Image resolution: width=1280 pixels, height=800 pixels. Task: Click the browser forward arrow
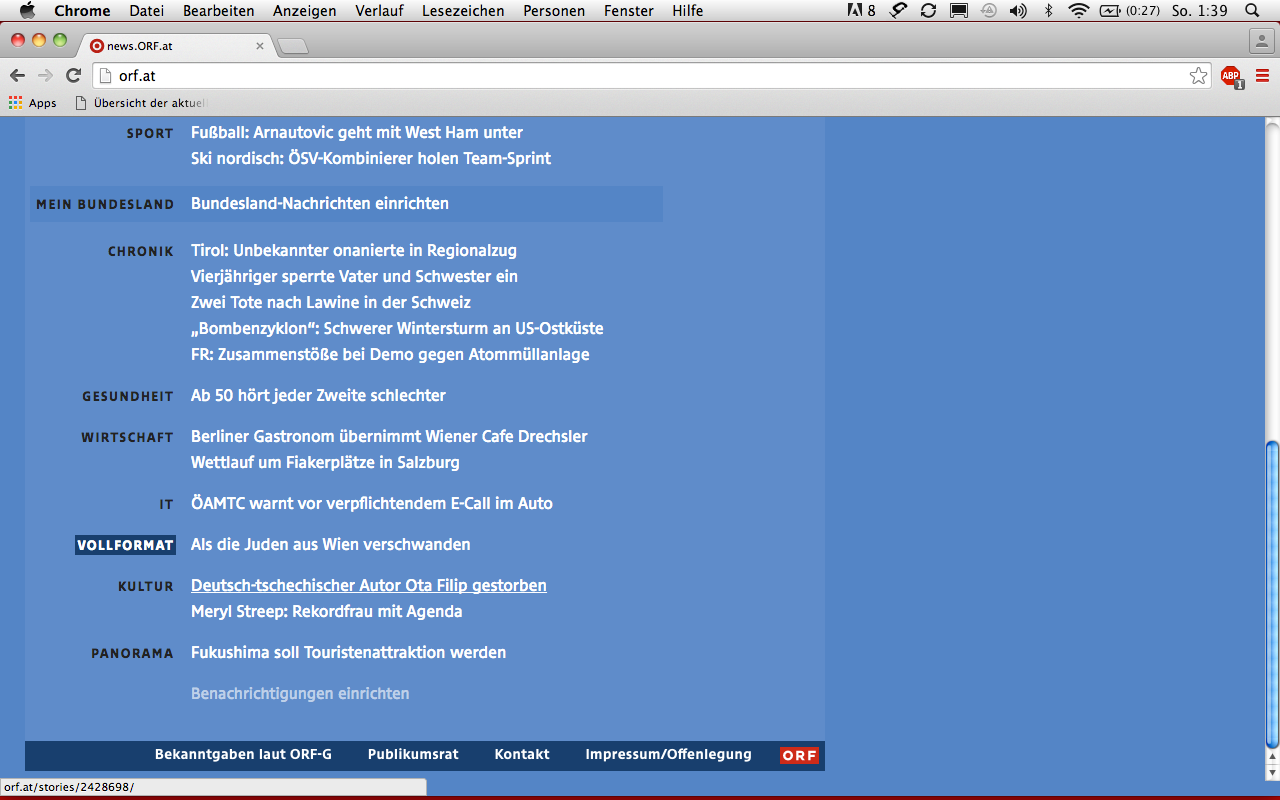[x=45, y=75]
